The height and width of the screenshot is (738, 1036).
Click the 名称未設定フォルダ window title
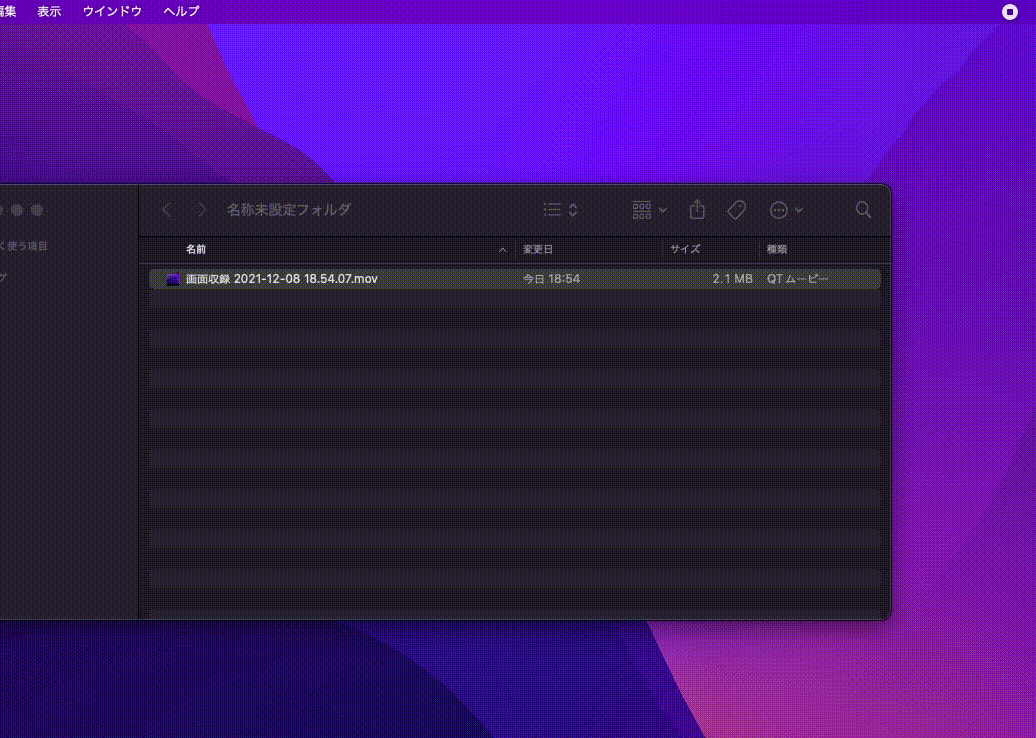point(289,210)
